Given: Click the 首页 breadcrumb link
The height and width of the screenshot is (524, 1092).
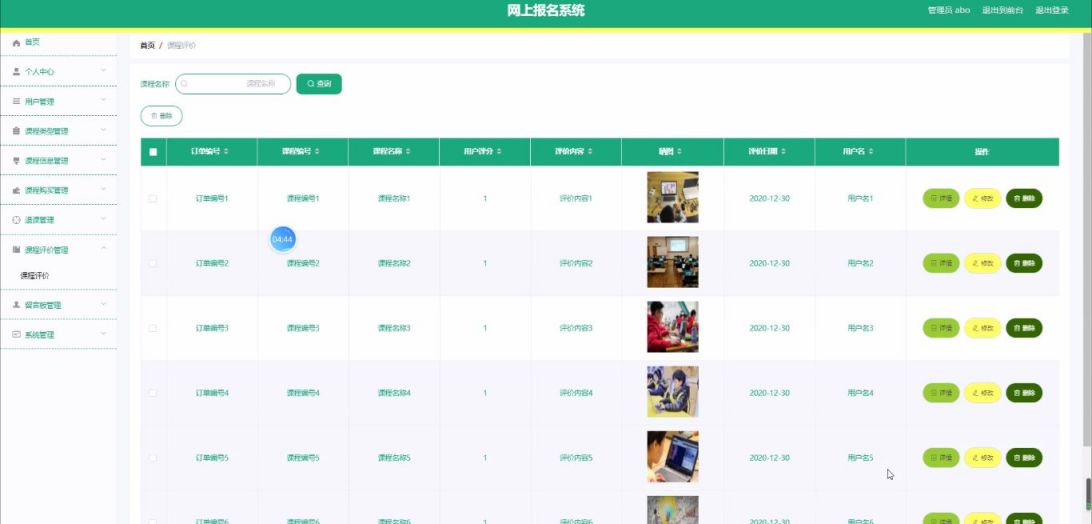Looking at the screenshot, I should [x=147, y=45].
